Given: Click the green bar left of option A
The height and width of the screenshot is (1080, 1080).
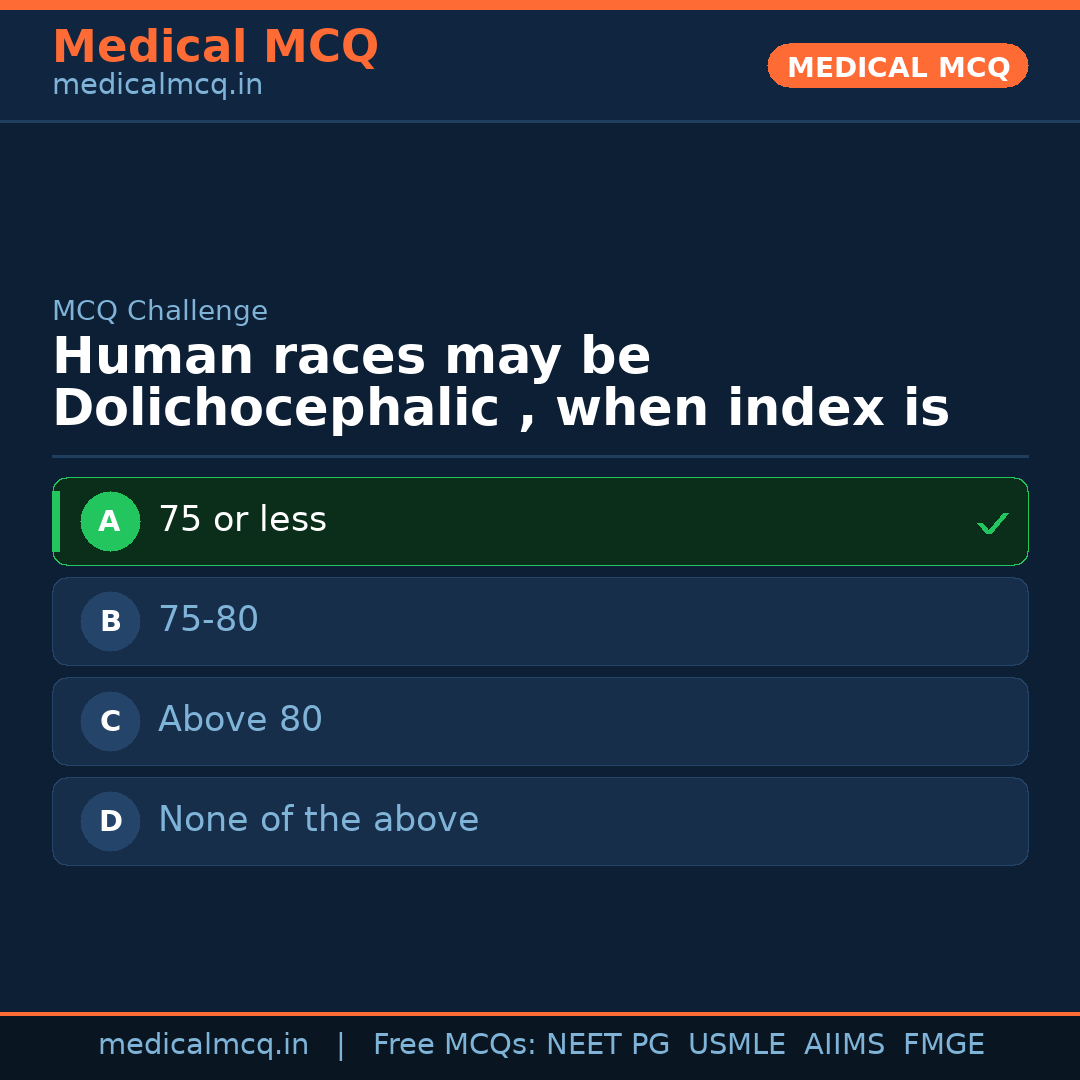Looking at the screenshot, I should [56, 521].
